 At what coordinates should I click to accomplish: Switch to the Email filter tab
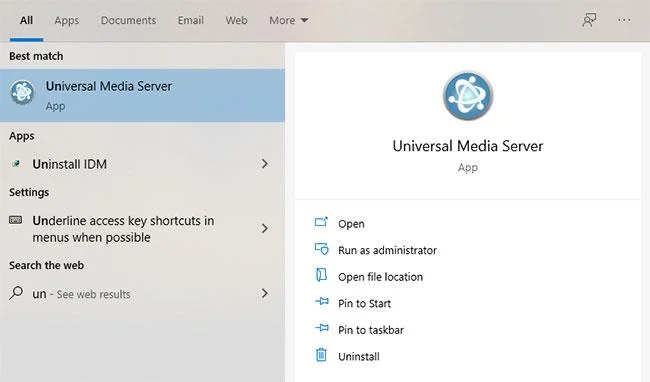coord(190,20)
